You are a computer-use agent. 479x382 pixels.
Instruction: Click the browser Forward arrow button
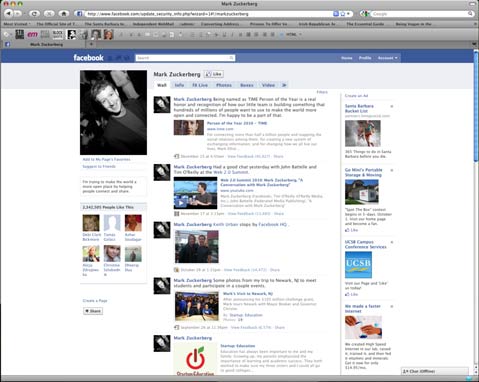tap(18, 14)
